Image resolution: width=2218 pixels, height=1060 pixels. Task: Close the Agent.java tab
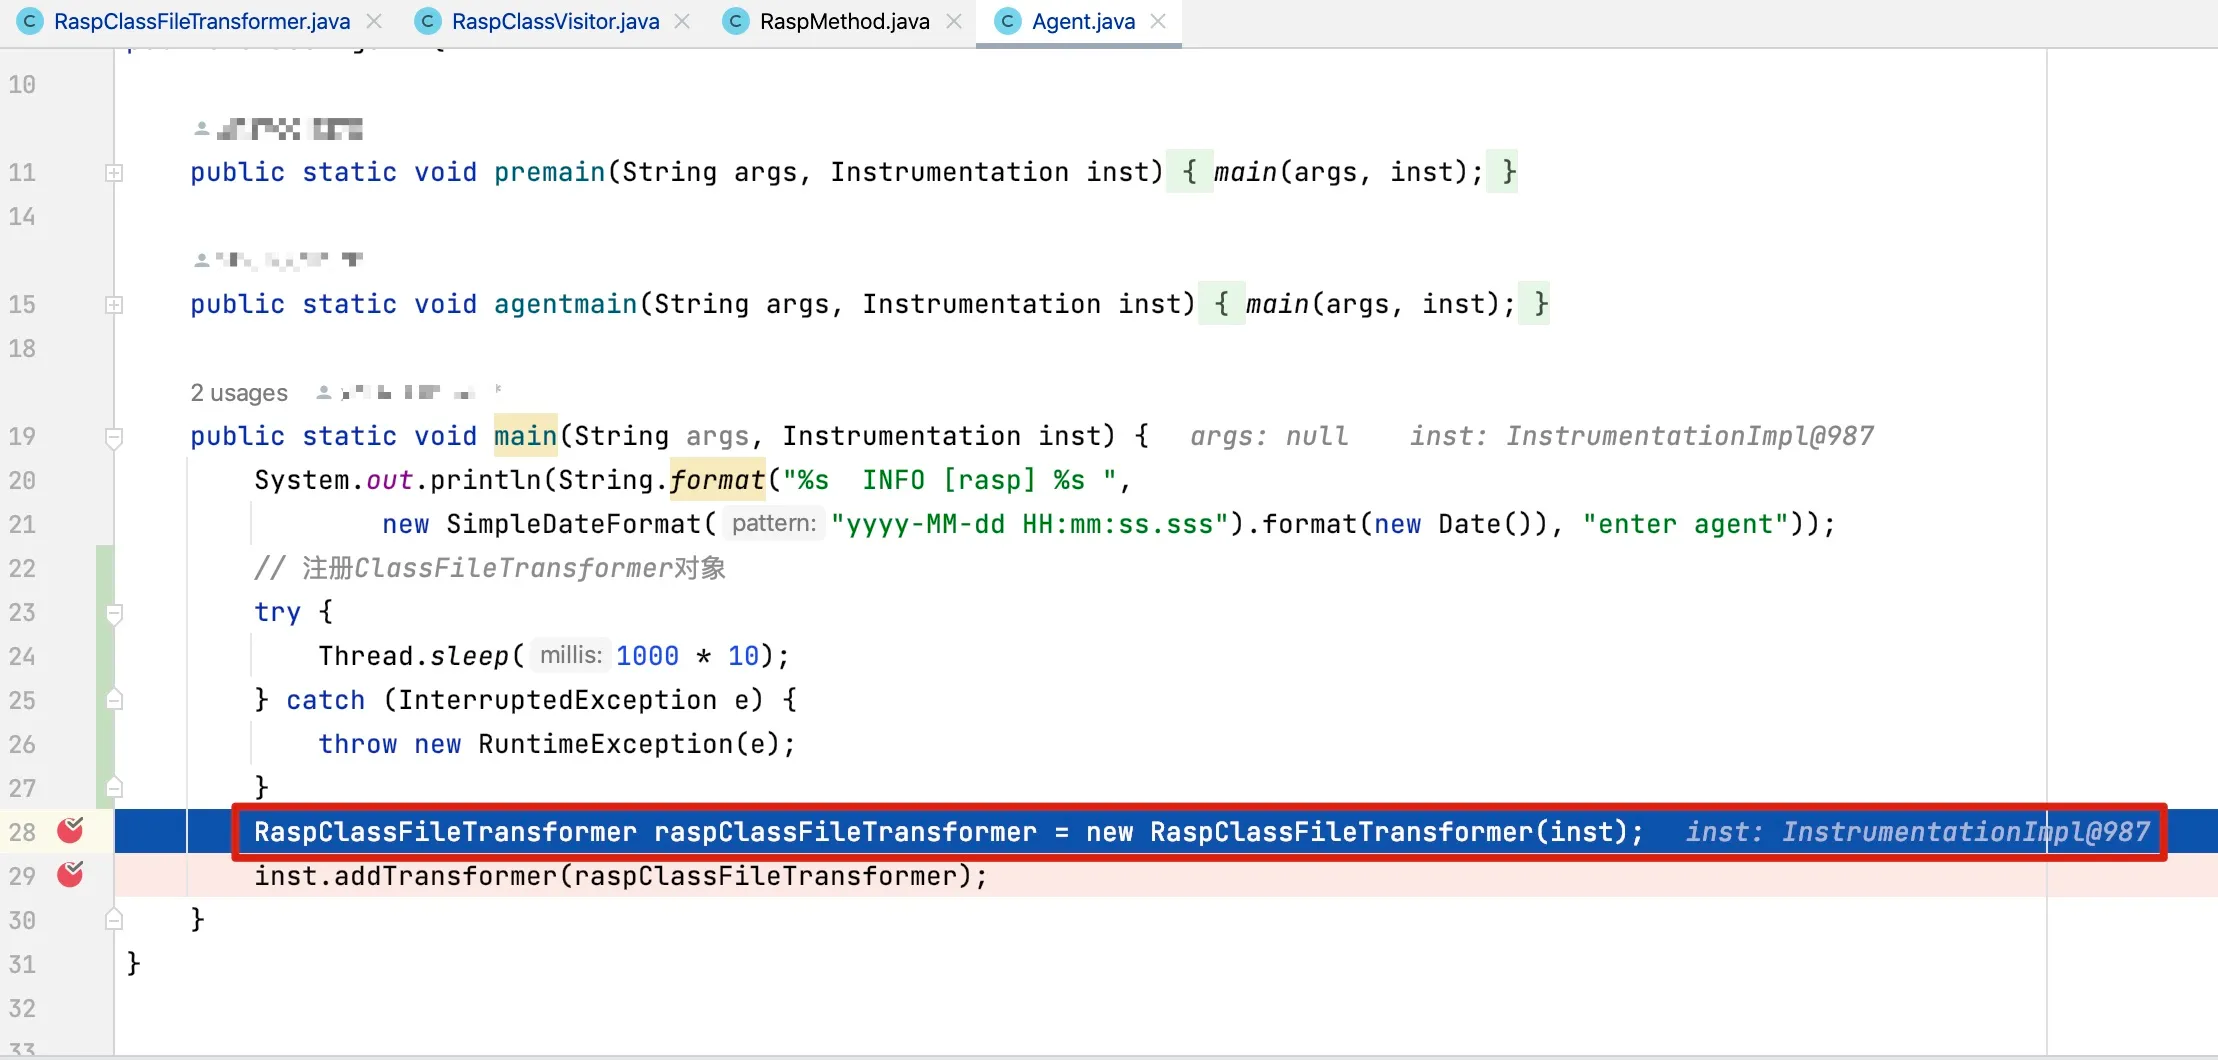(1158, 21)
